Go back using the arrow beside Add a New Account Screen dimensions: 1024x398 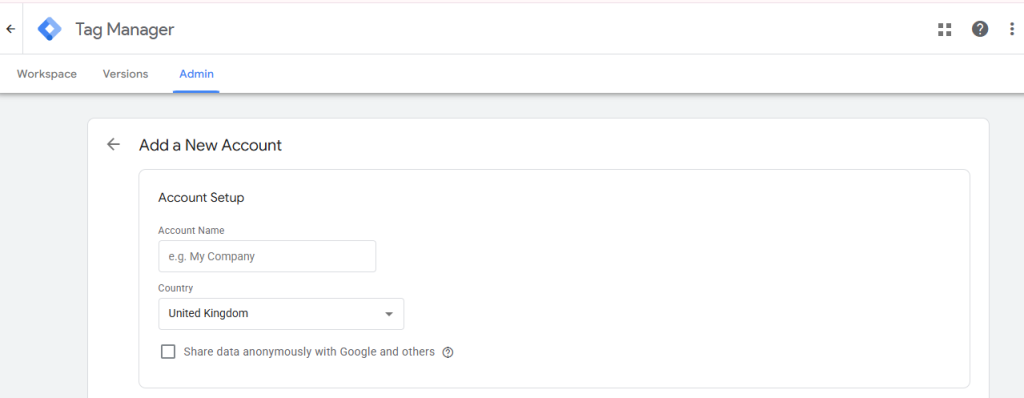pyautogui.click(x=114, y=144)
